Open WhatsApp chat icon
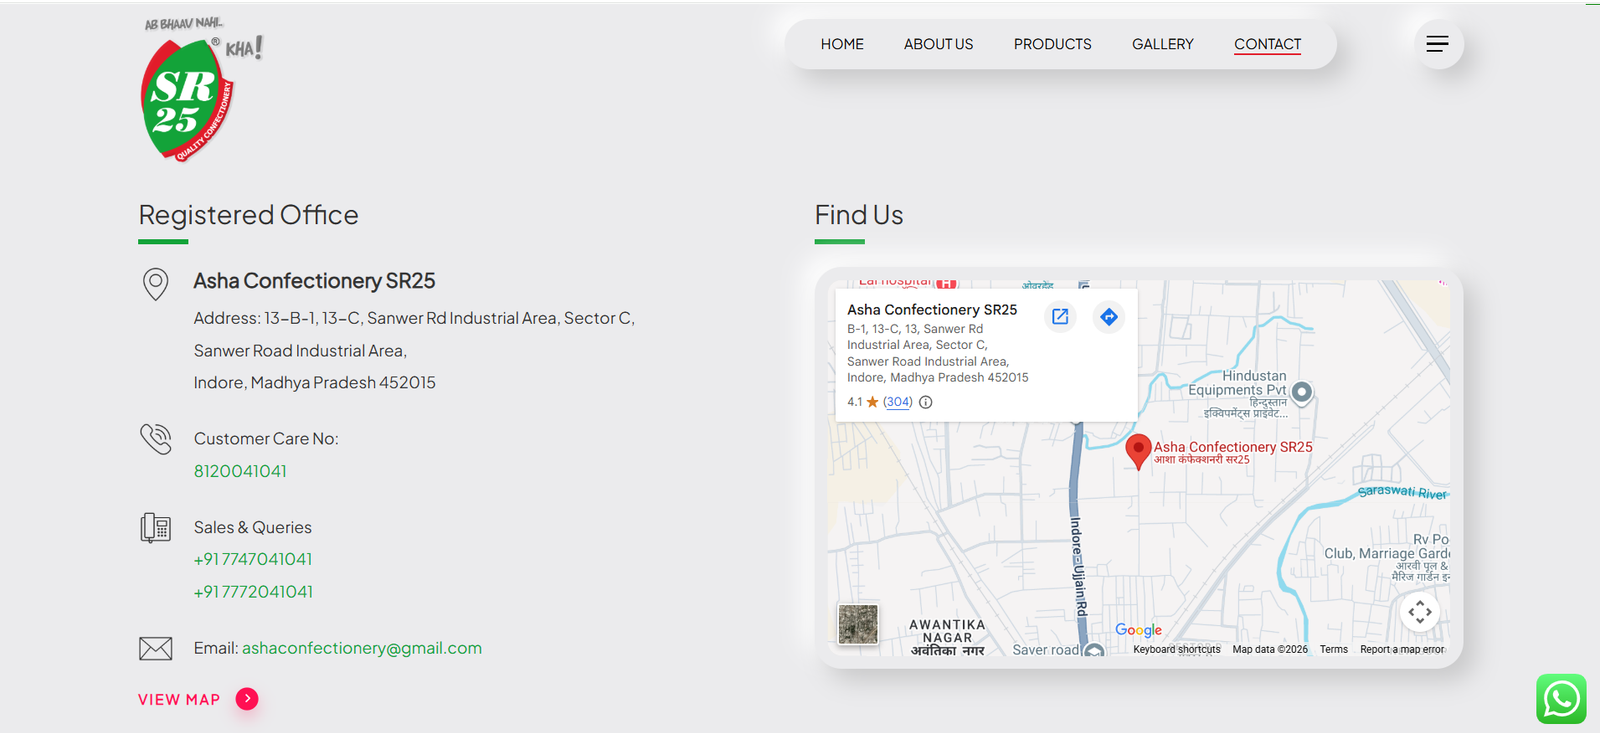The image size is (1600, 733). pos(1561,699)
